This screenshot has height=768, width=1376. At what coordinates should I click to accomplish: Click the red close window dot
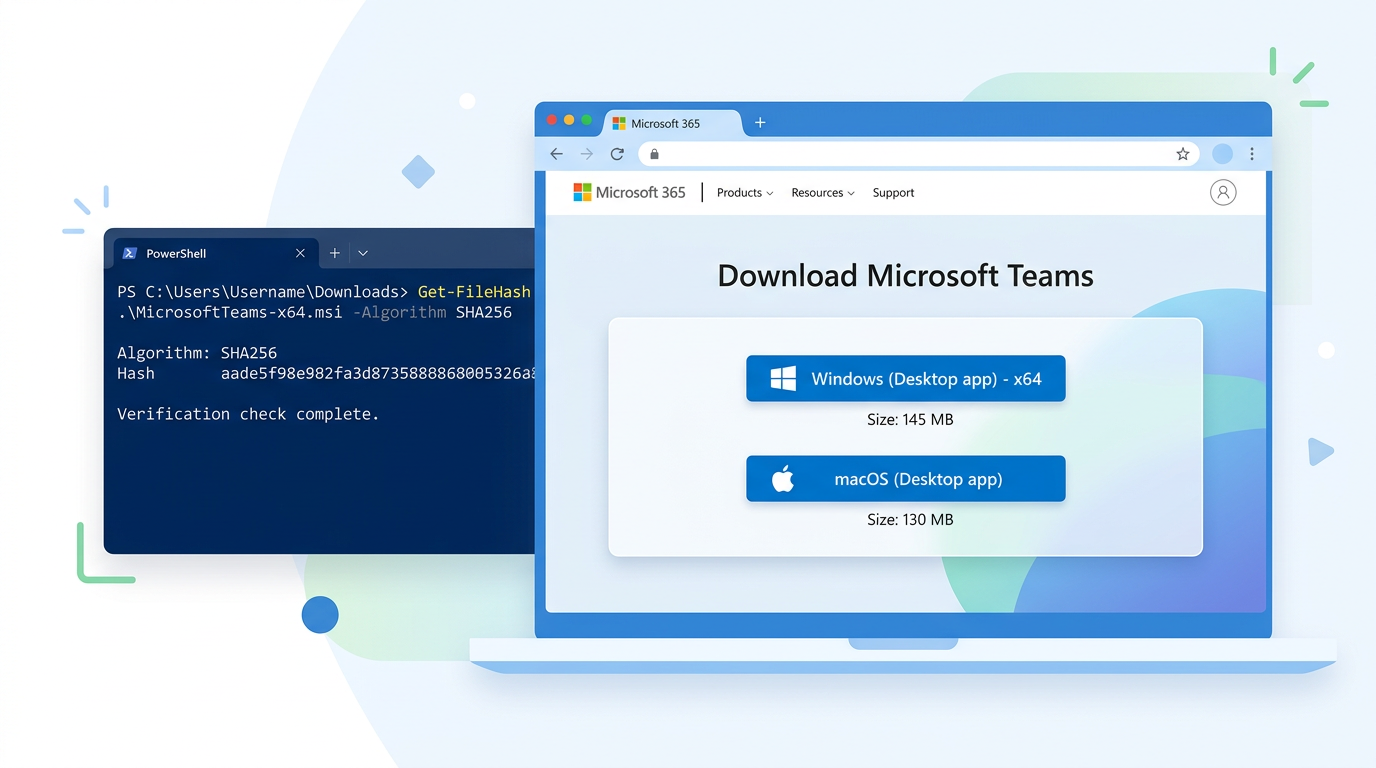551,120
